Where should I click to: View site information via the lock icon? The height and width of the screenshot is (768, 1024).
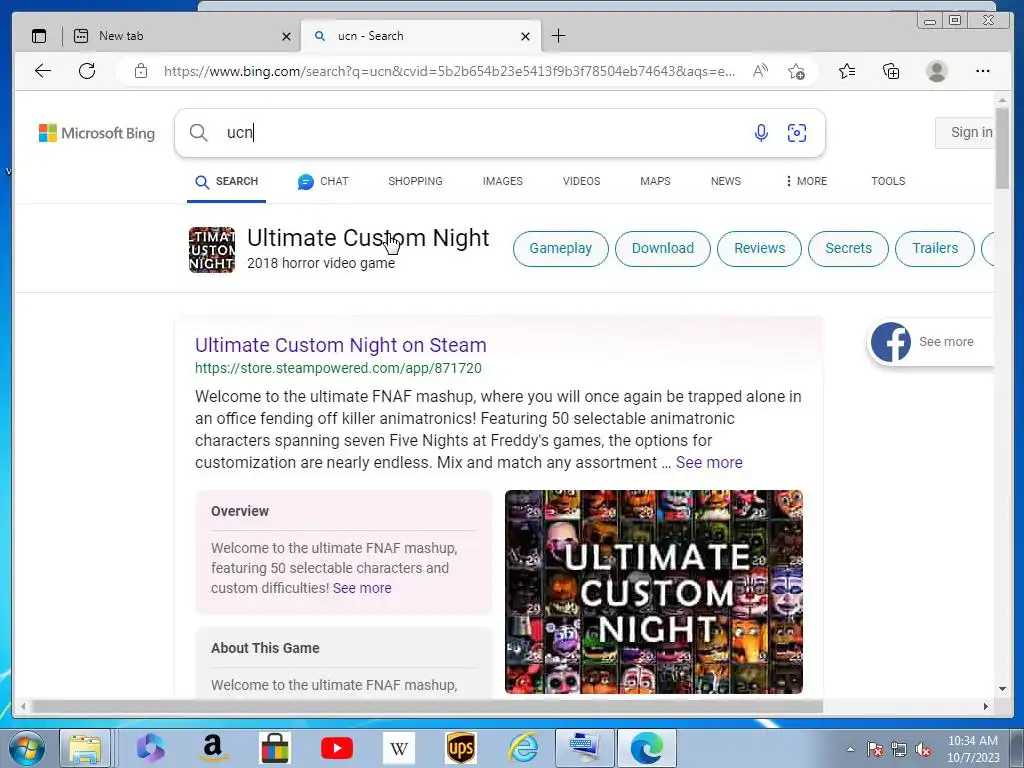click(x=141, y=71)
